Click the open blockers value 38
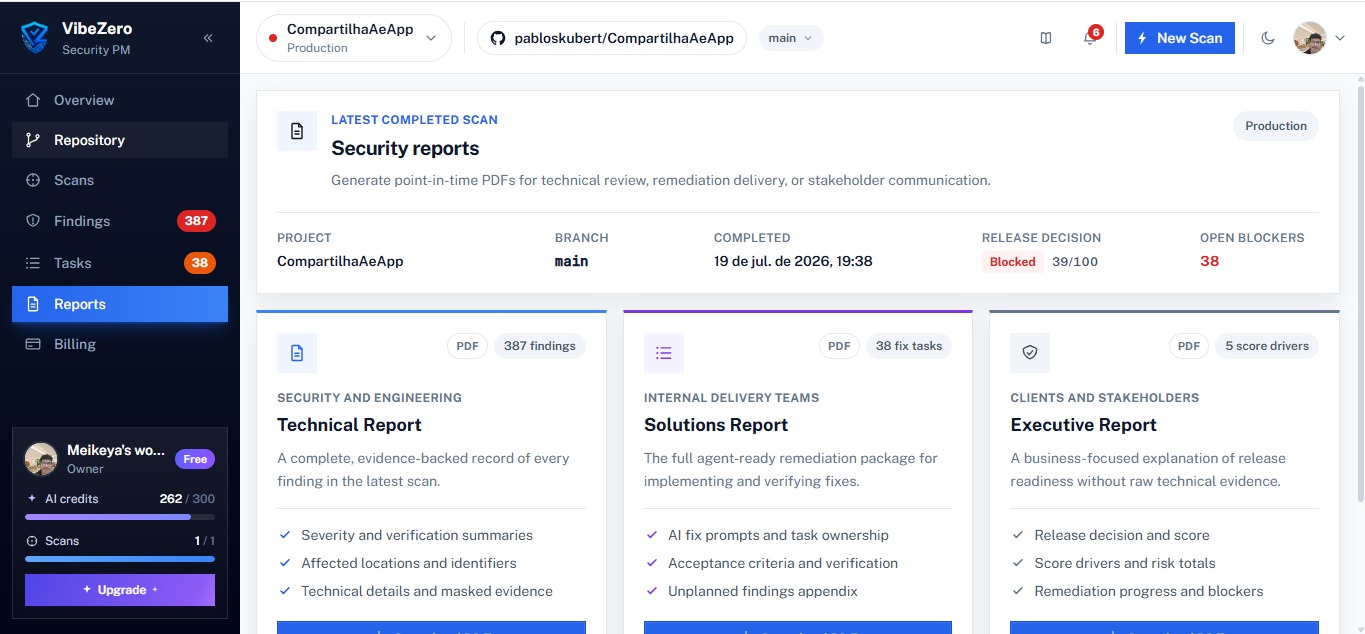Image resolution: width=1365 pixels, height=634 pixels. 1210,261
